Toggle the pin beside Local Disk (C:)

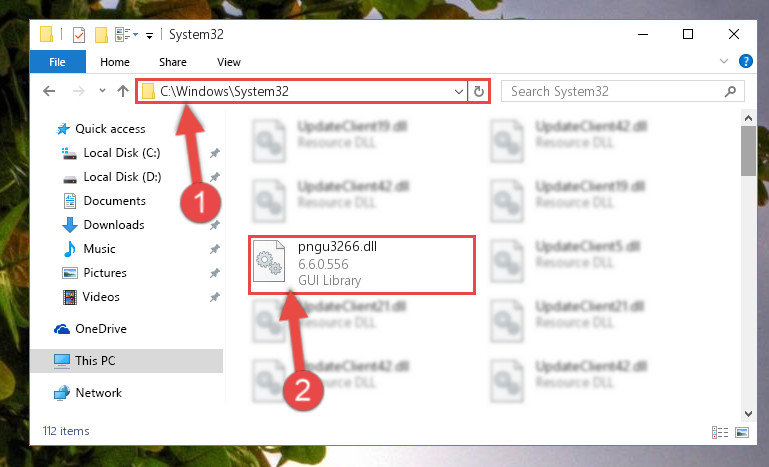coord(214,153)
